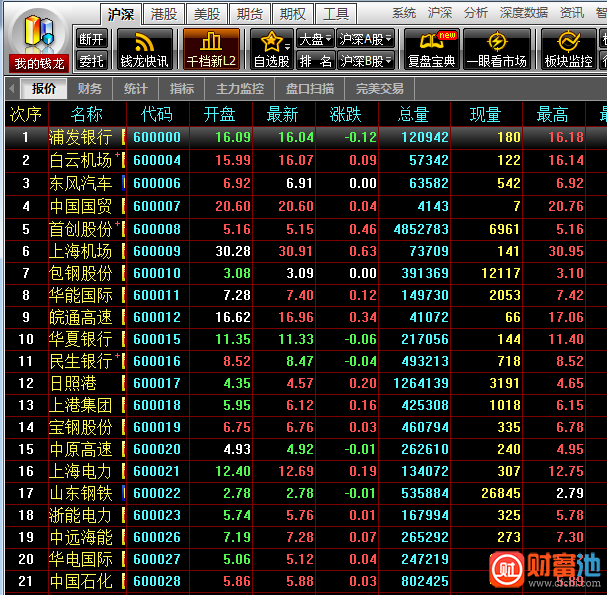The height and width of the screenshot is (595, 607).
Task: Open the 沪深 menu in the menu bar
Action: pos(439,13)
